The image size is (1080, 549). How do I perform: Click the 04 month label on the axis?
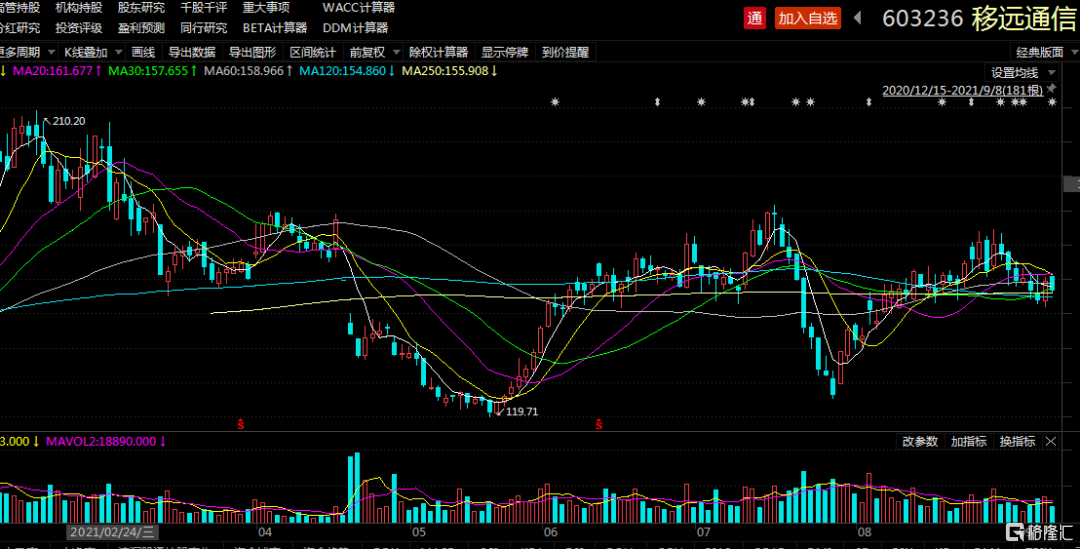[264, 532]
